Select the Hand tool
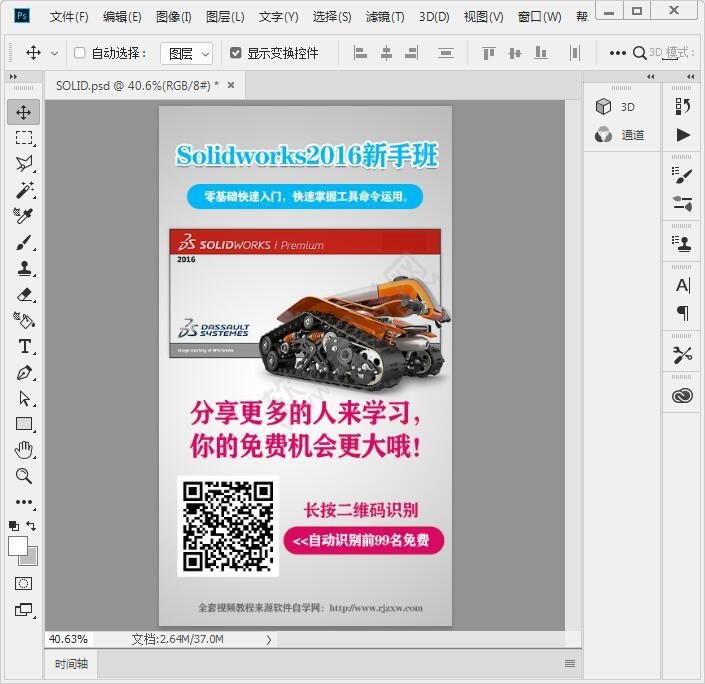Viewport: 705px width, 684px height. tap(24, 450)
